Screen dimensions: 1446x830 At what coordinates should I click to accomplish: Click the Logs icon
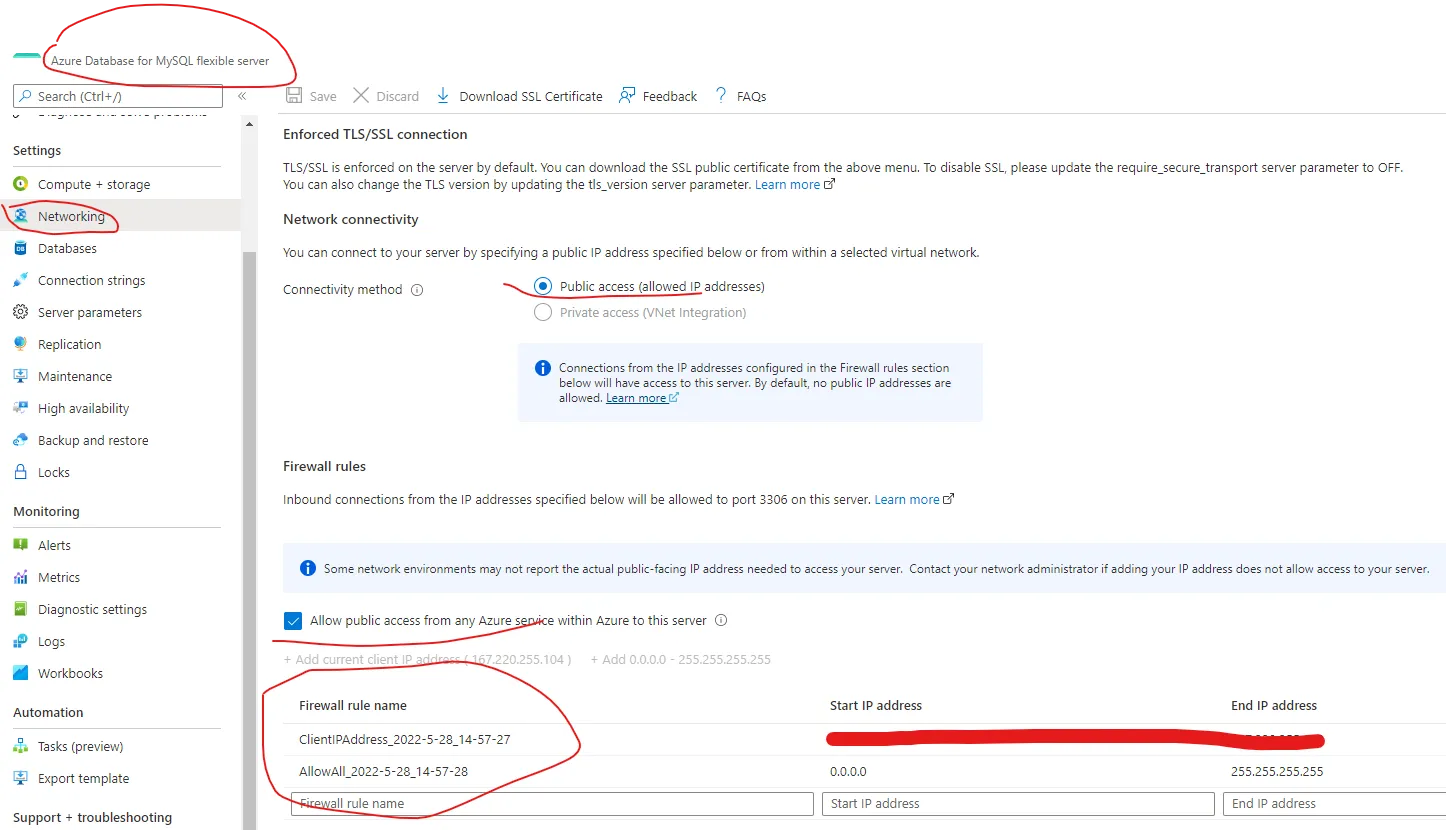[x=20, y=641]
